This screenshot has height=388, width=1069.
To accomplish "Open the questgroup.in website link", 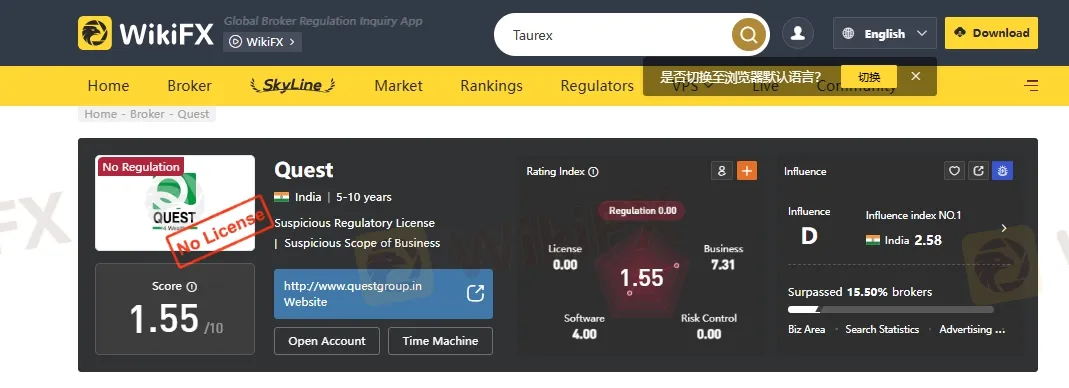I will pyautogui.click(x=383, y=294).
